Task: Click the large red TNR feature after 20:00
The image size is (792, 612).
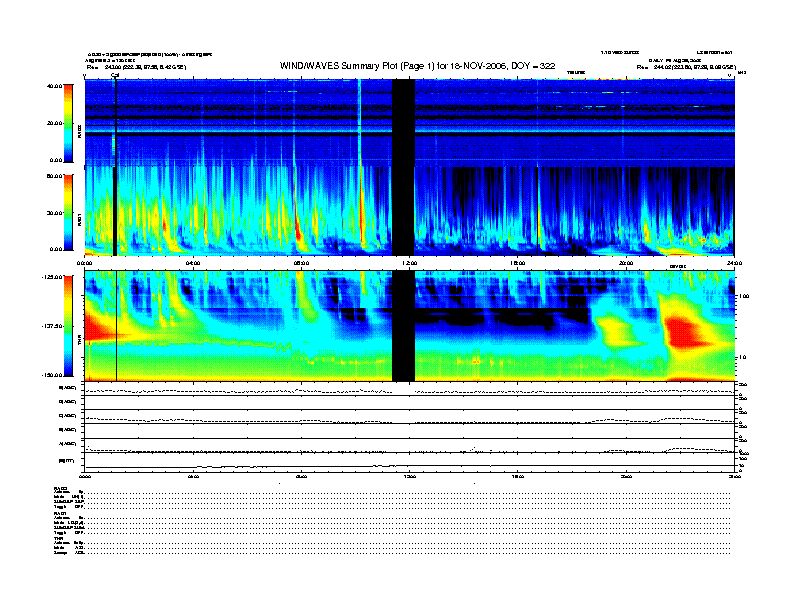Action: (x=686, y=331)
